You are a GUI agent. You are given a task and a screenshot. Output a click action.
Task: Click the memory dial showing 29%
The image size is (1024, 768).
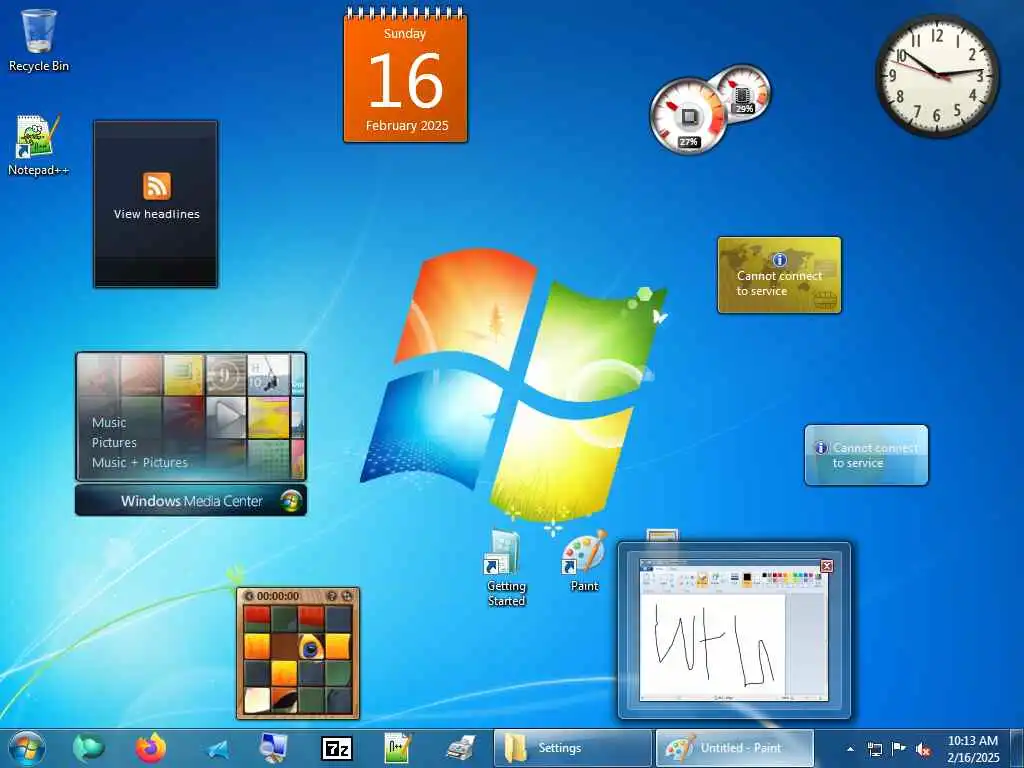click(744, 91)
